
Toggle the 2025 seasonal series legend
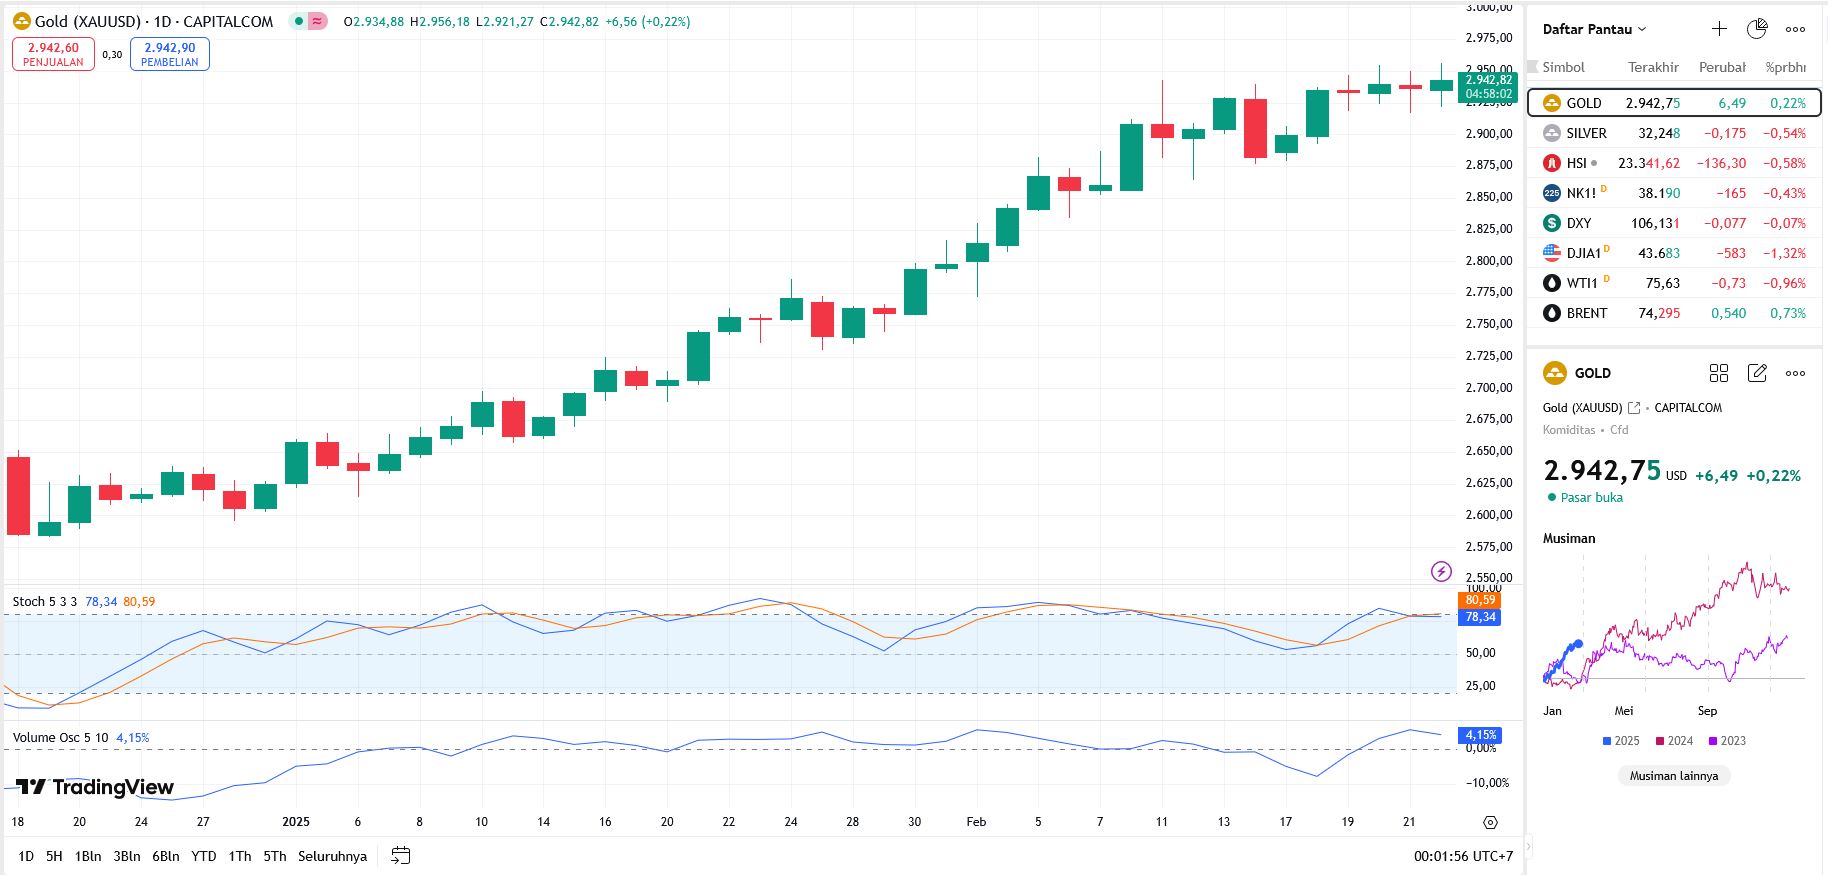coord(1620,741)
